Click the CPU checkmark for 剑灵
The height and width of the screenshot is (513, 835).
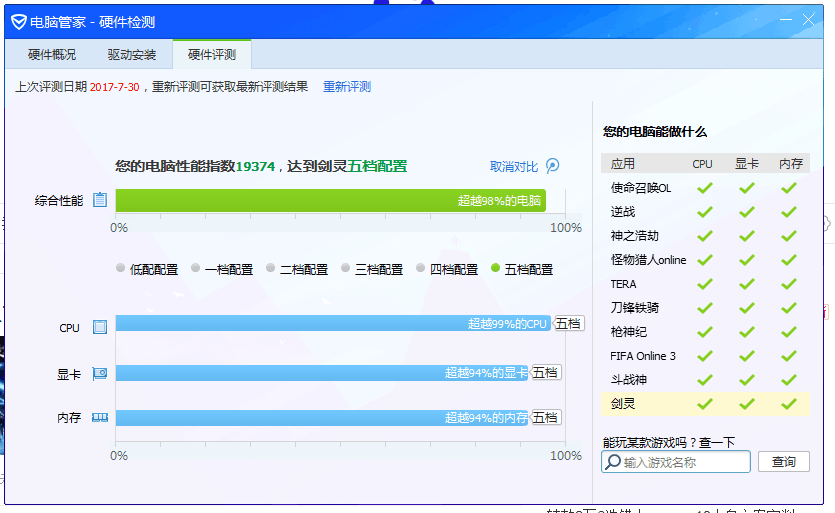pyautogui.click(x=705, y=404)
